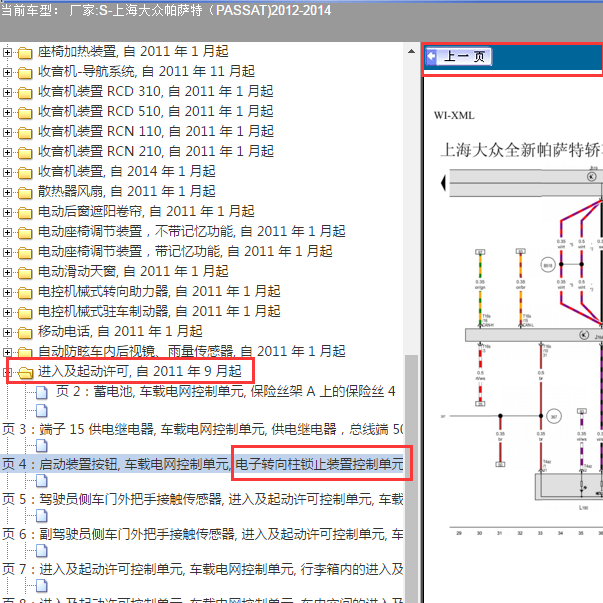
Task: Open 页 4：启动装置按钮 page
Action: [x=202, y=465]
